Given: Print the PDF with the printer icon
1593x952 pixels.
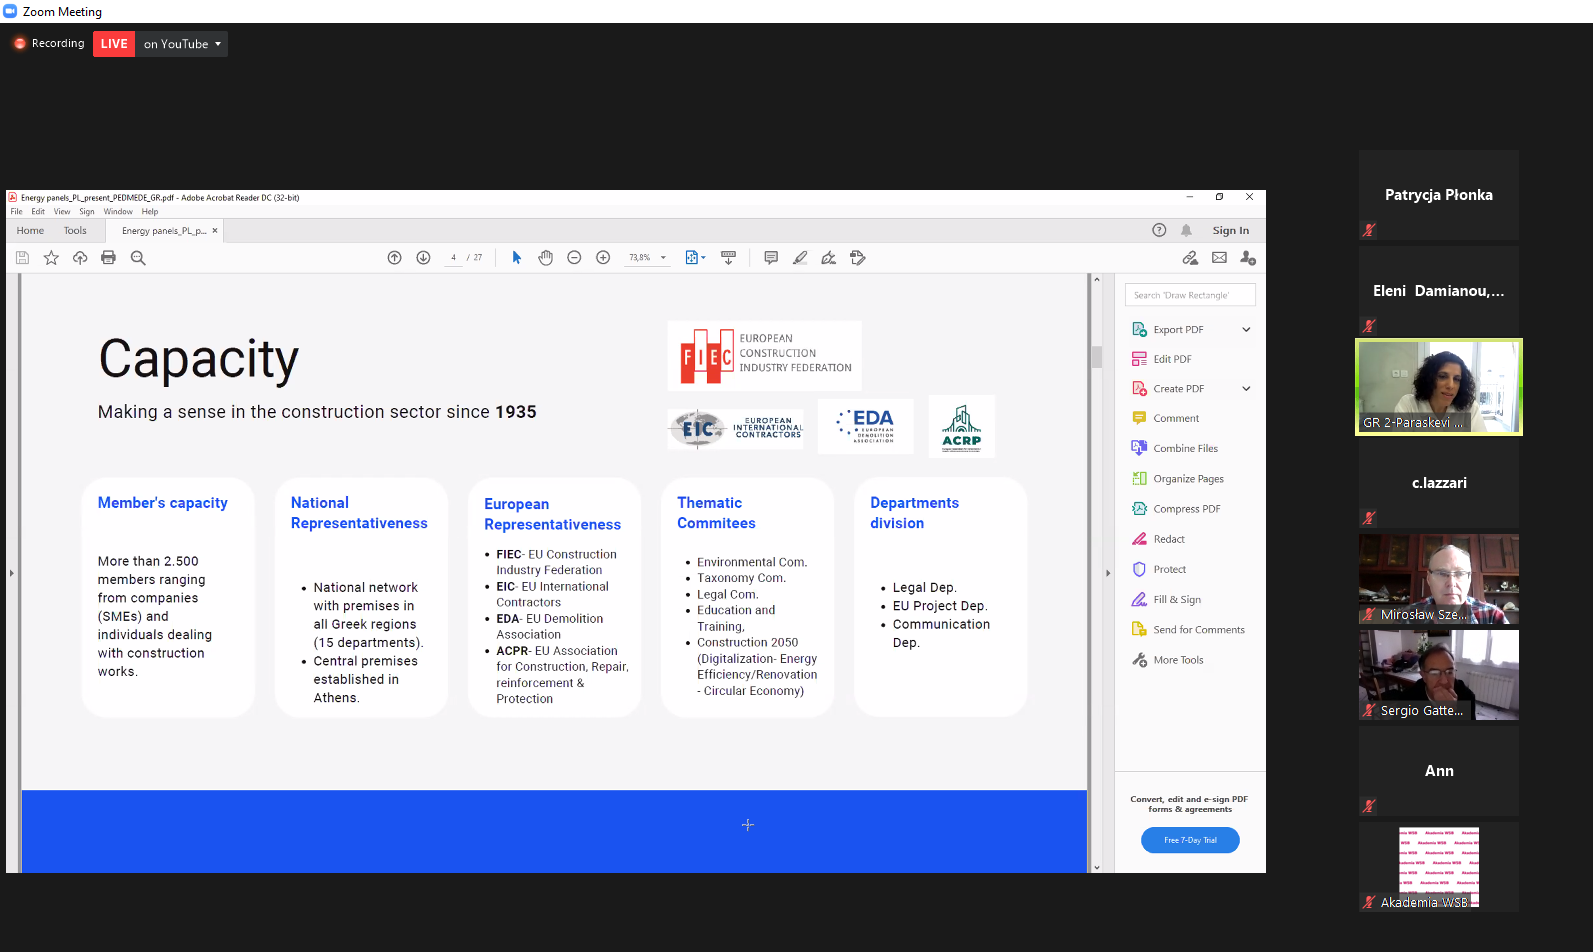Looking at the screenshot, I should click(108, 258).
